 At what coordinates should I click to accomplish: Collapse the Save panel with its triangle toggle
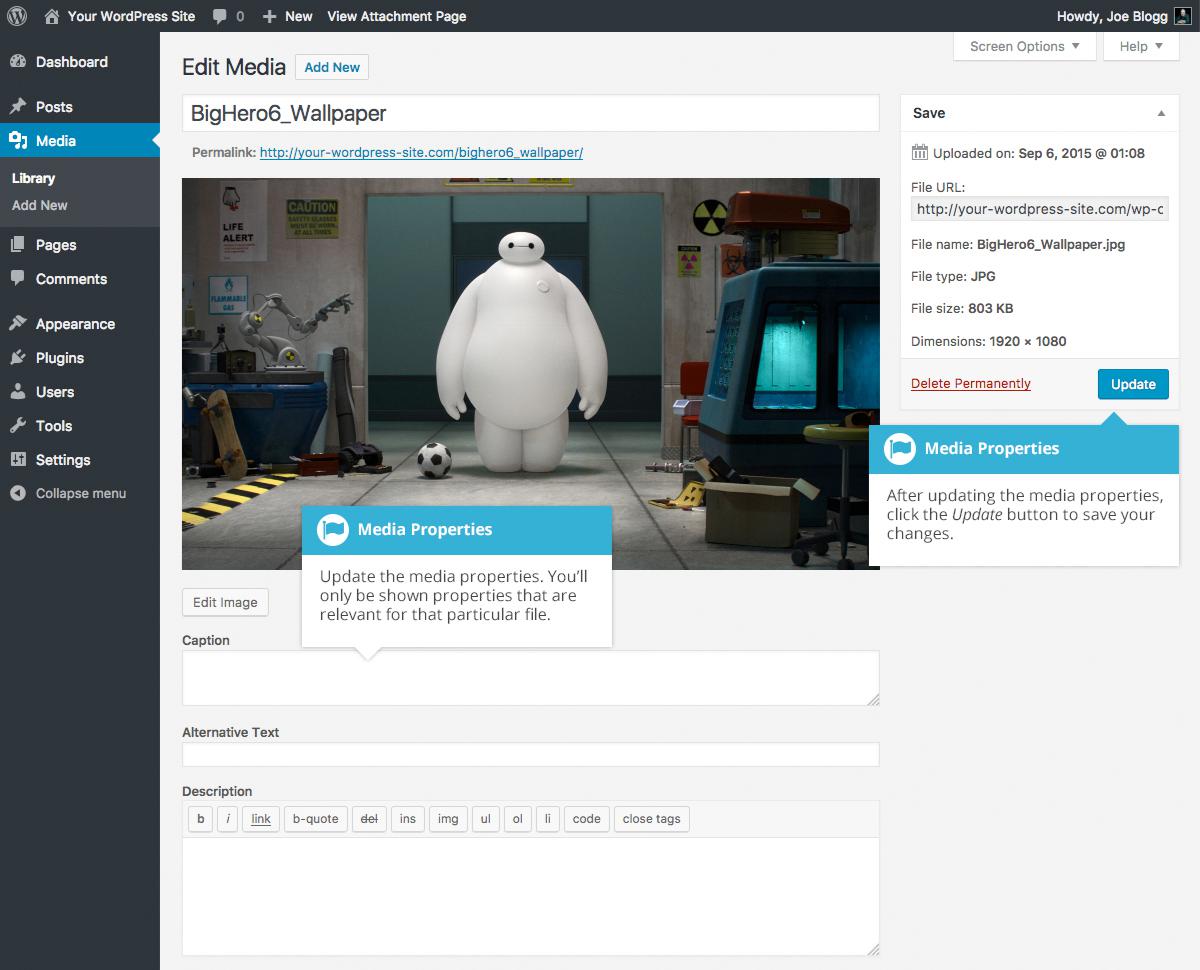(x=1161, y=114)
